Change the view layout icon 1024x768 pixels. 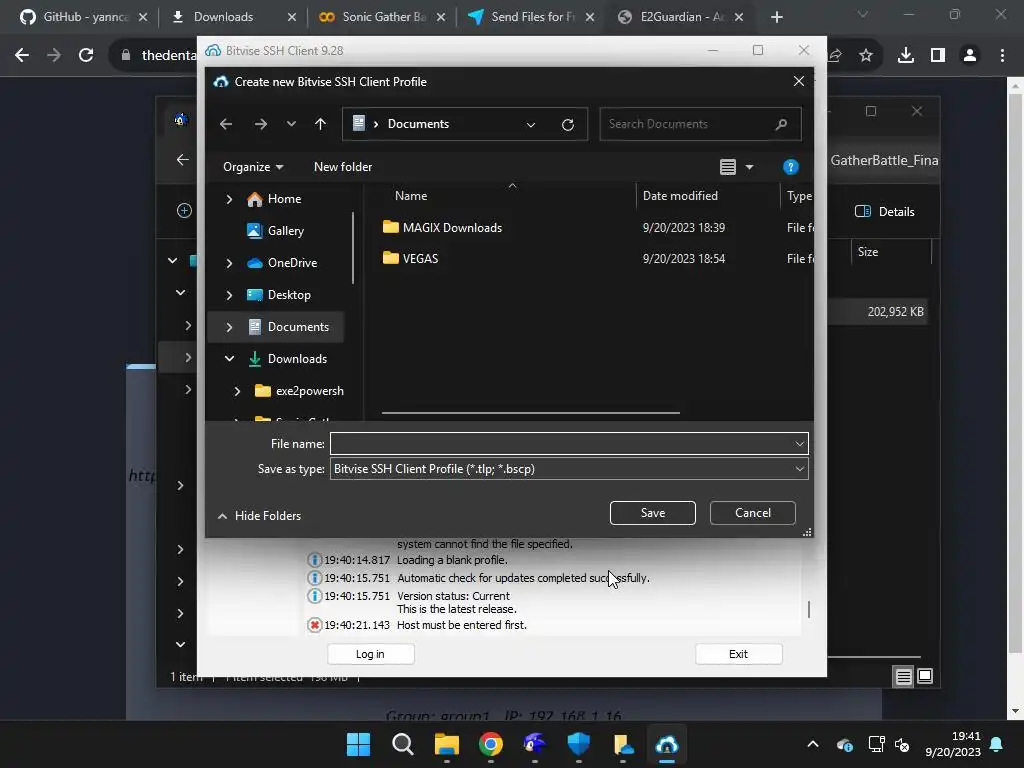(x=728, y=167)
